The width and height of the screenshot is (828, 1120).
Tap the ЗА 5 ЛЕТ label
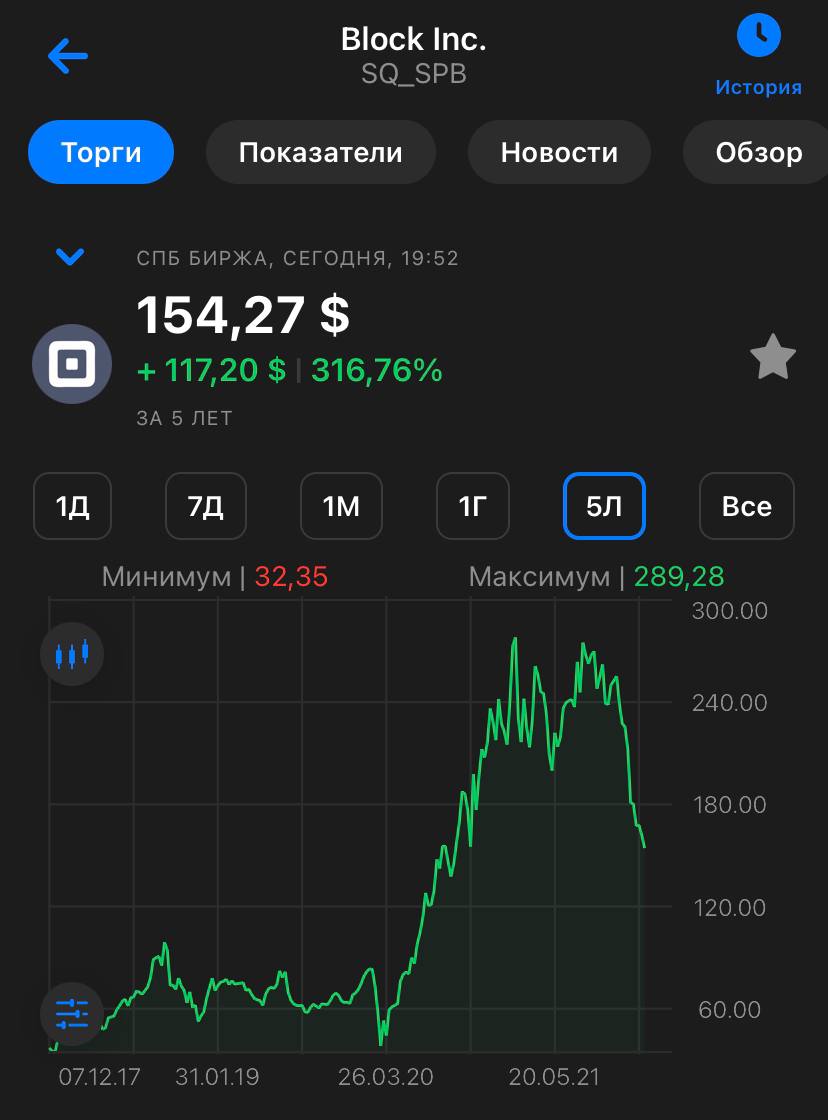(185, 418)
